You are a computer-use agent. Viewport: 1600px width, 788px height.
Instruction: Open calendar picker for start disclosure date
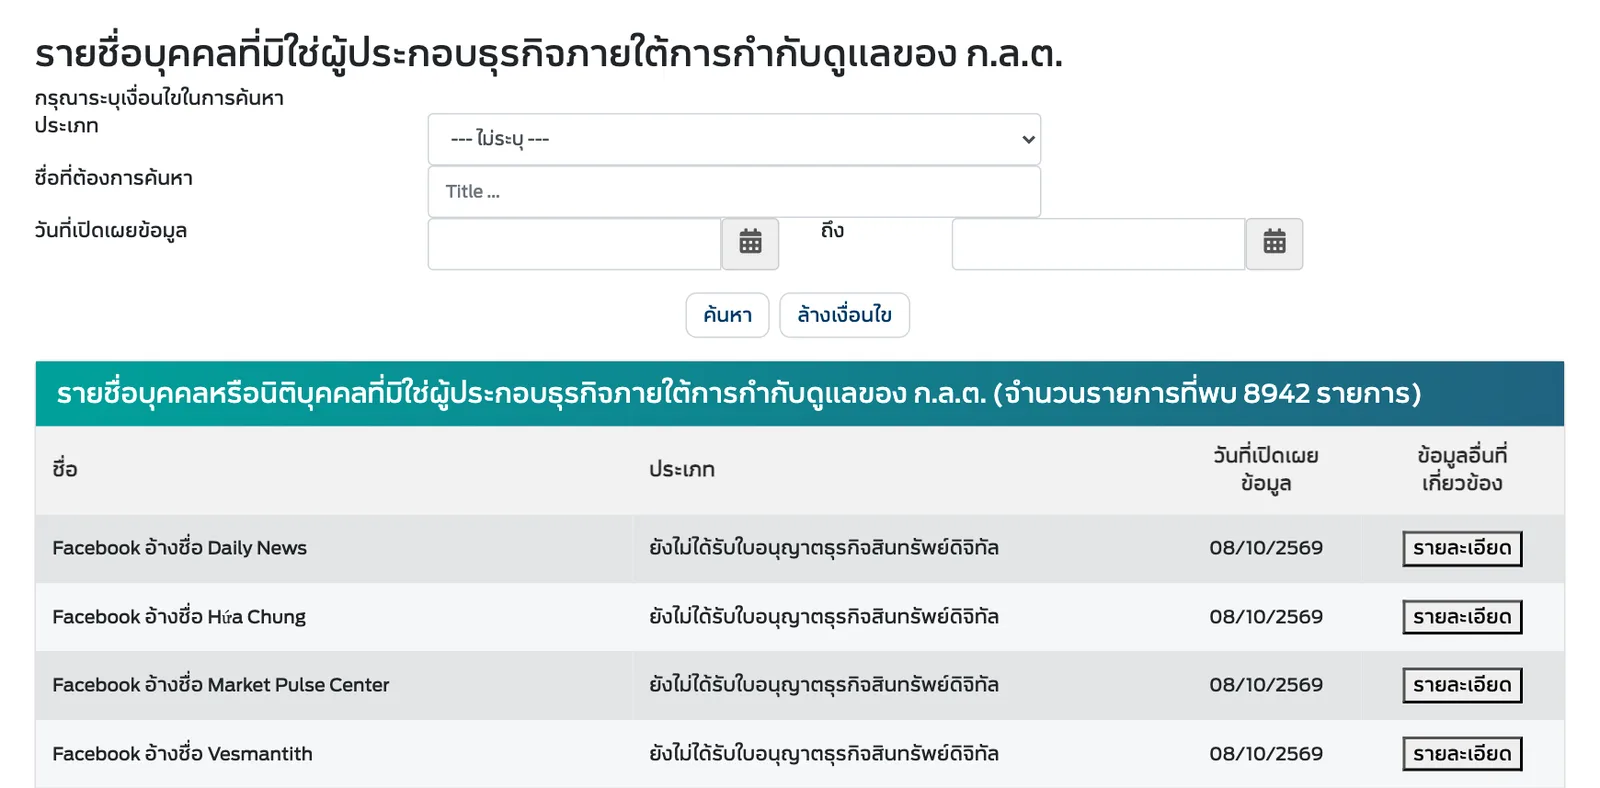coord(750,243)
